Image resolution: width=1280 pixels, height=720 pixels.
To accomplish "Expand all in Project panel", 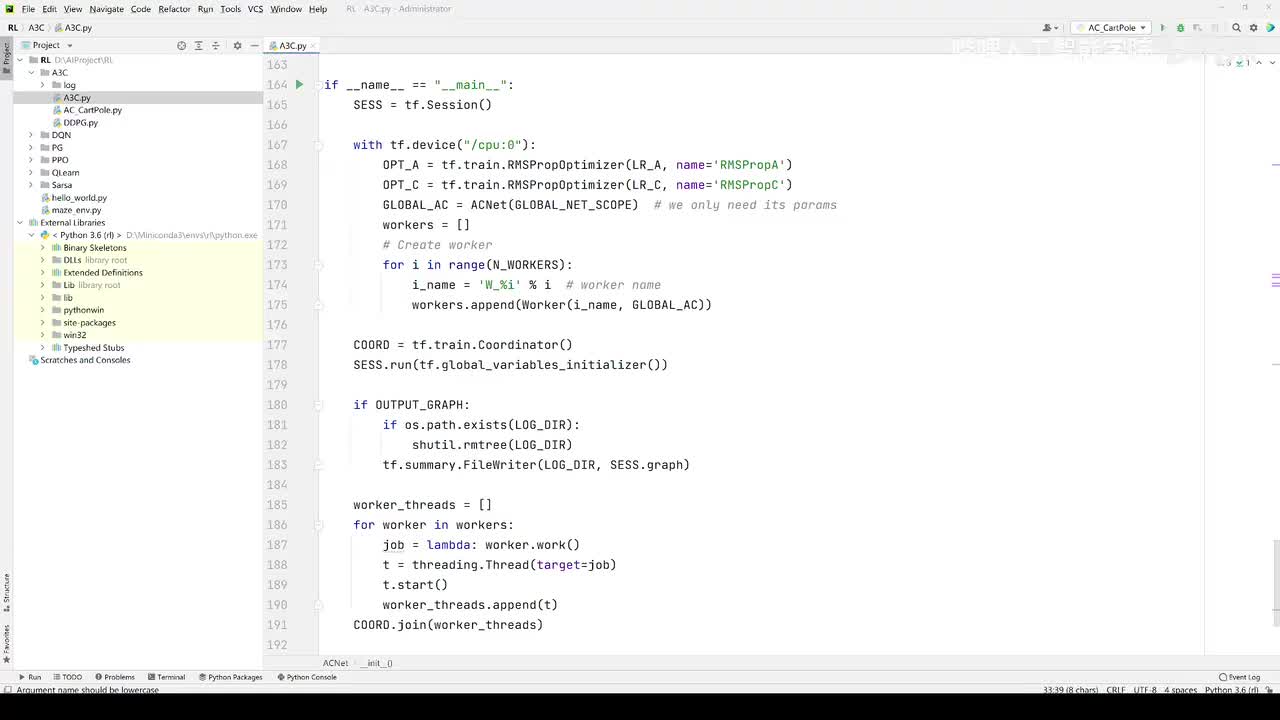I will coord(198,45).
